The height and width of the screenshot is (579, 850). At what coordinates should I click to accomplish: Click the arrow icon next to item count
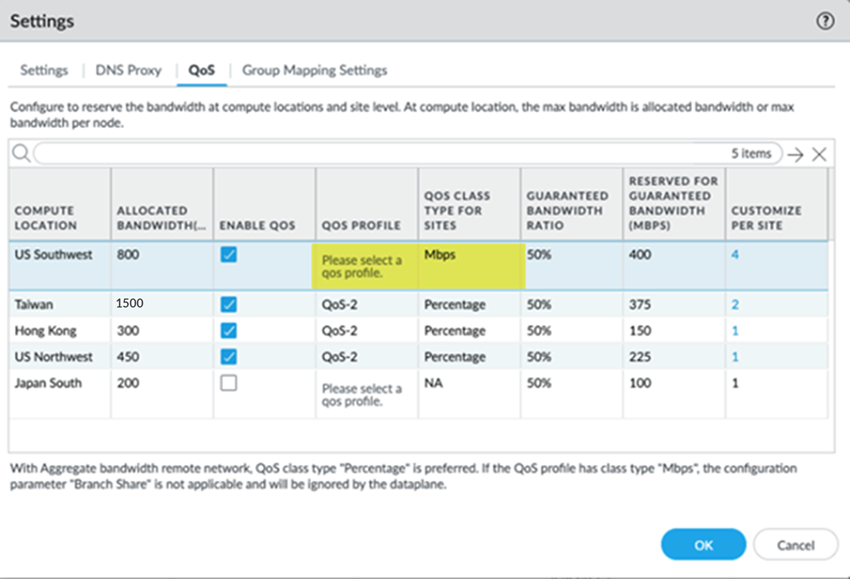pyautogui.click(x=795, y=154)
